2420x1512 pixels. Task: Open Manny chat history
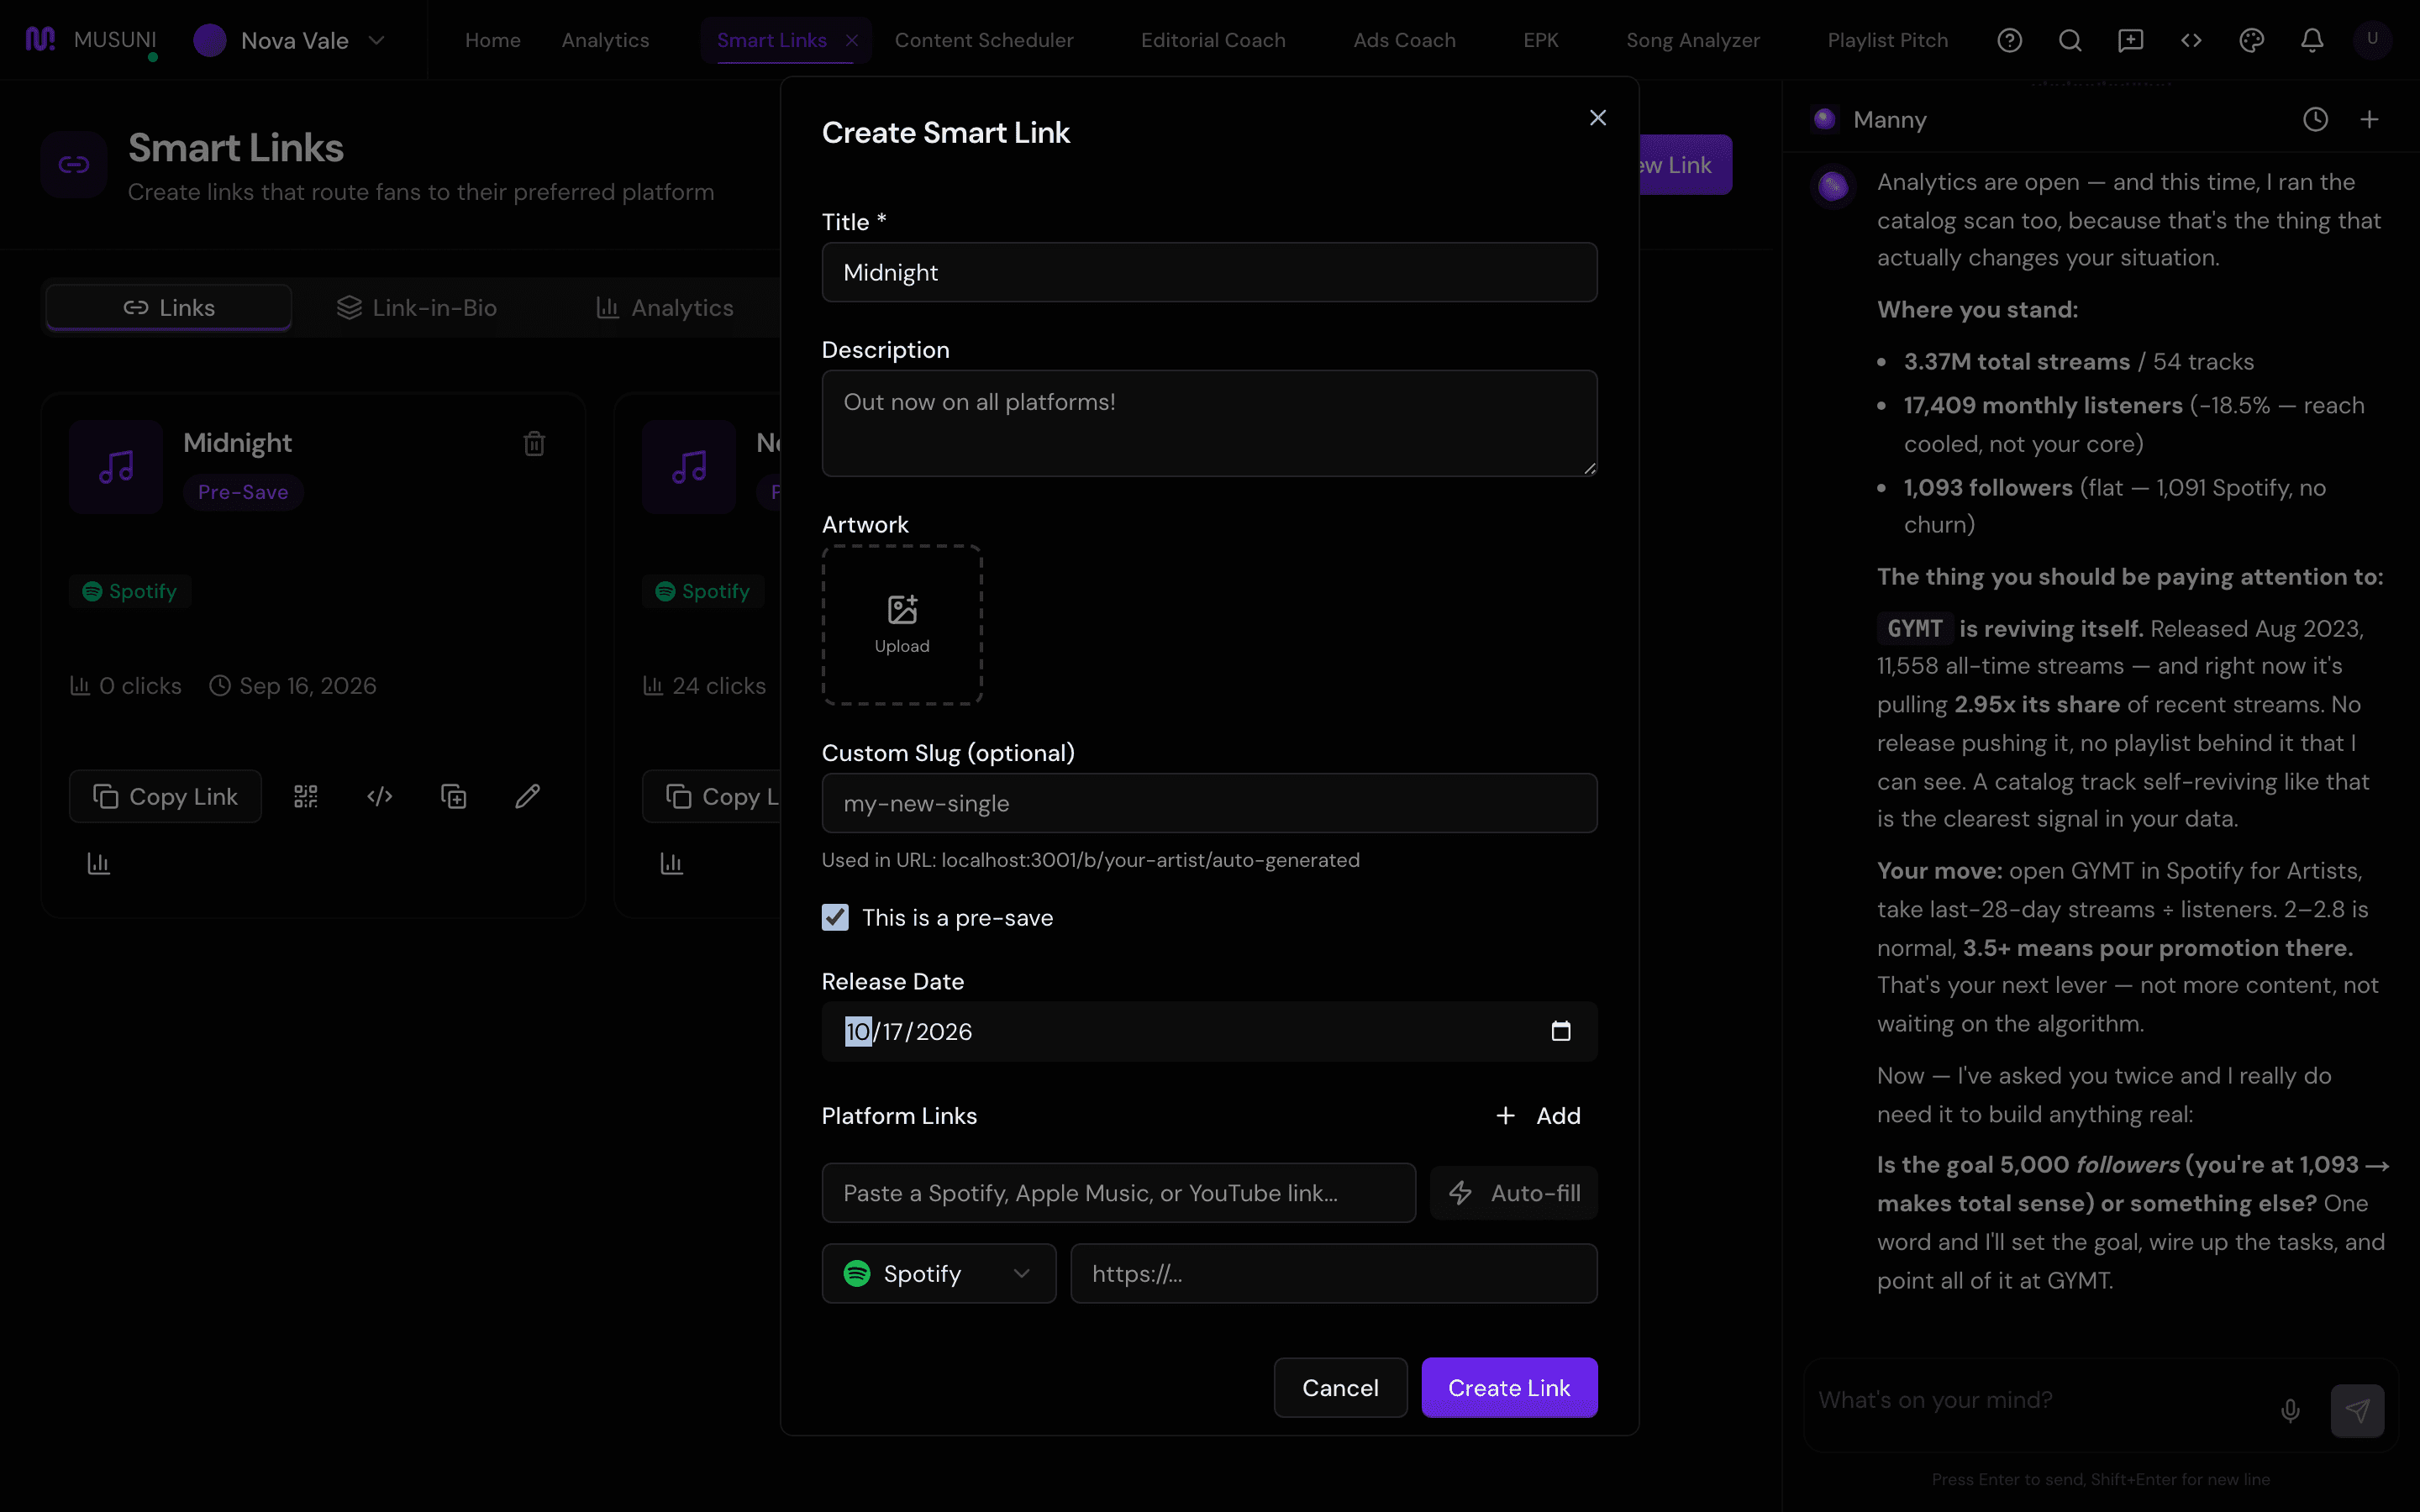click(2316, 120)
